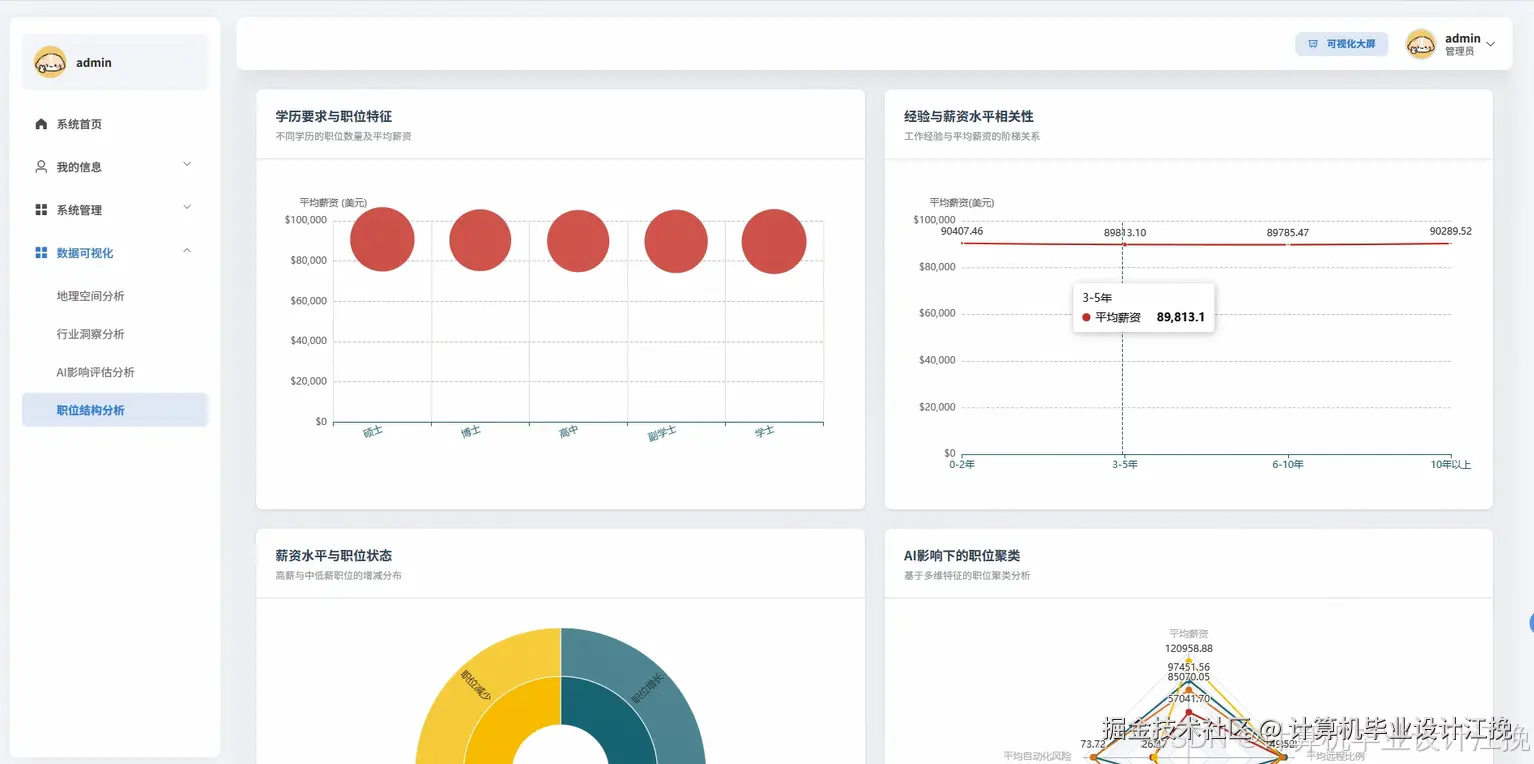
Task: Click the tooltip value 89,813.1
Action: point(1181,317)
